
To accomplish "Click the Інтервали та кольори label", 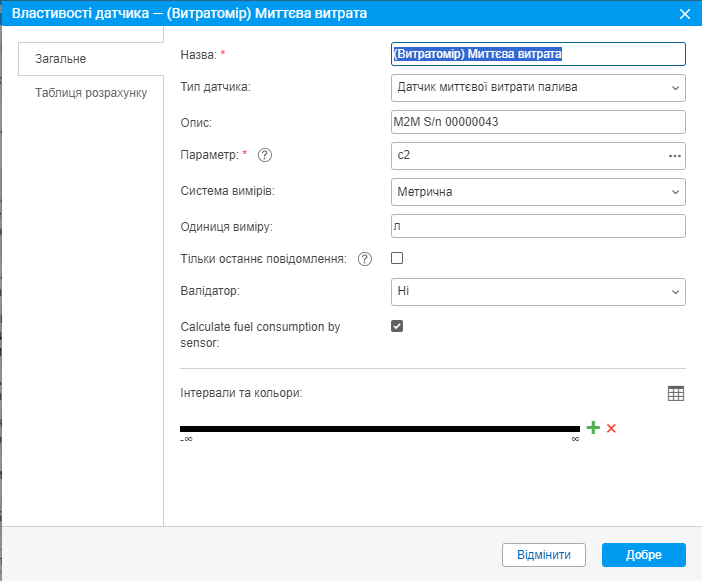I will pyautogui.click(x=241, y=393).
